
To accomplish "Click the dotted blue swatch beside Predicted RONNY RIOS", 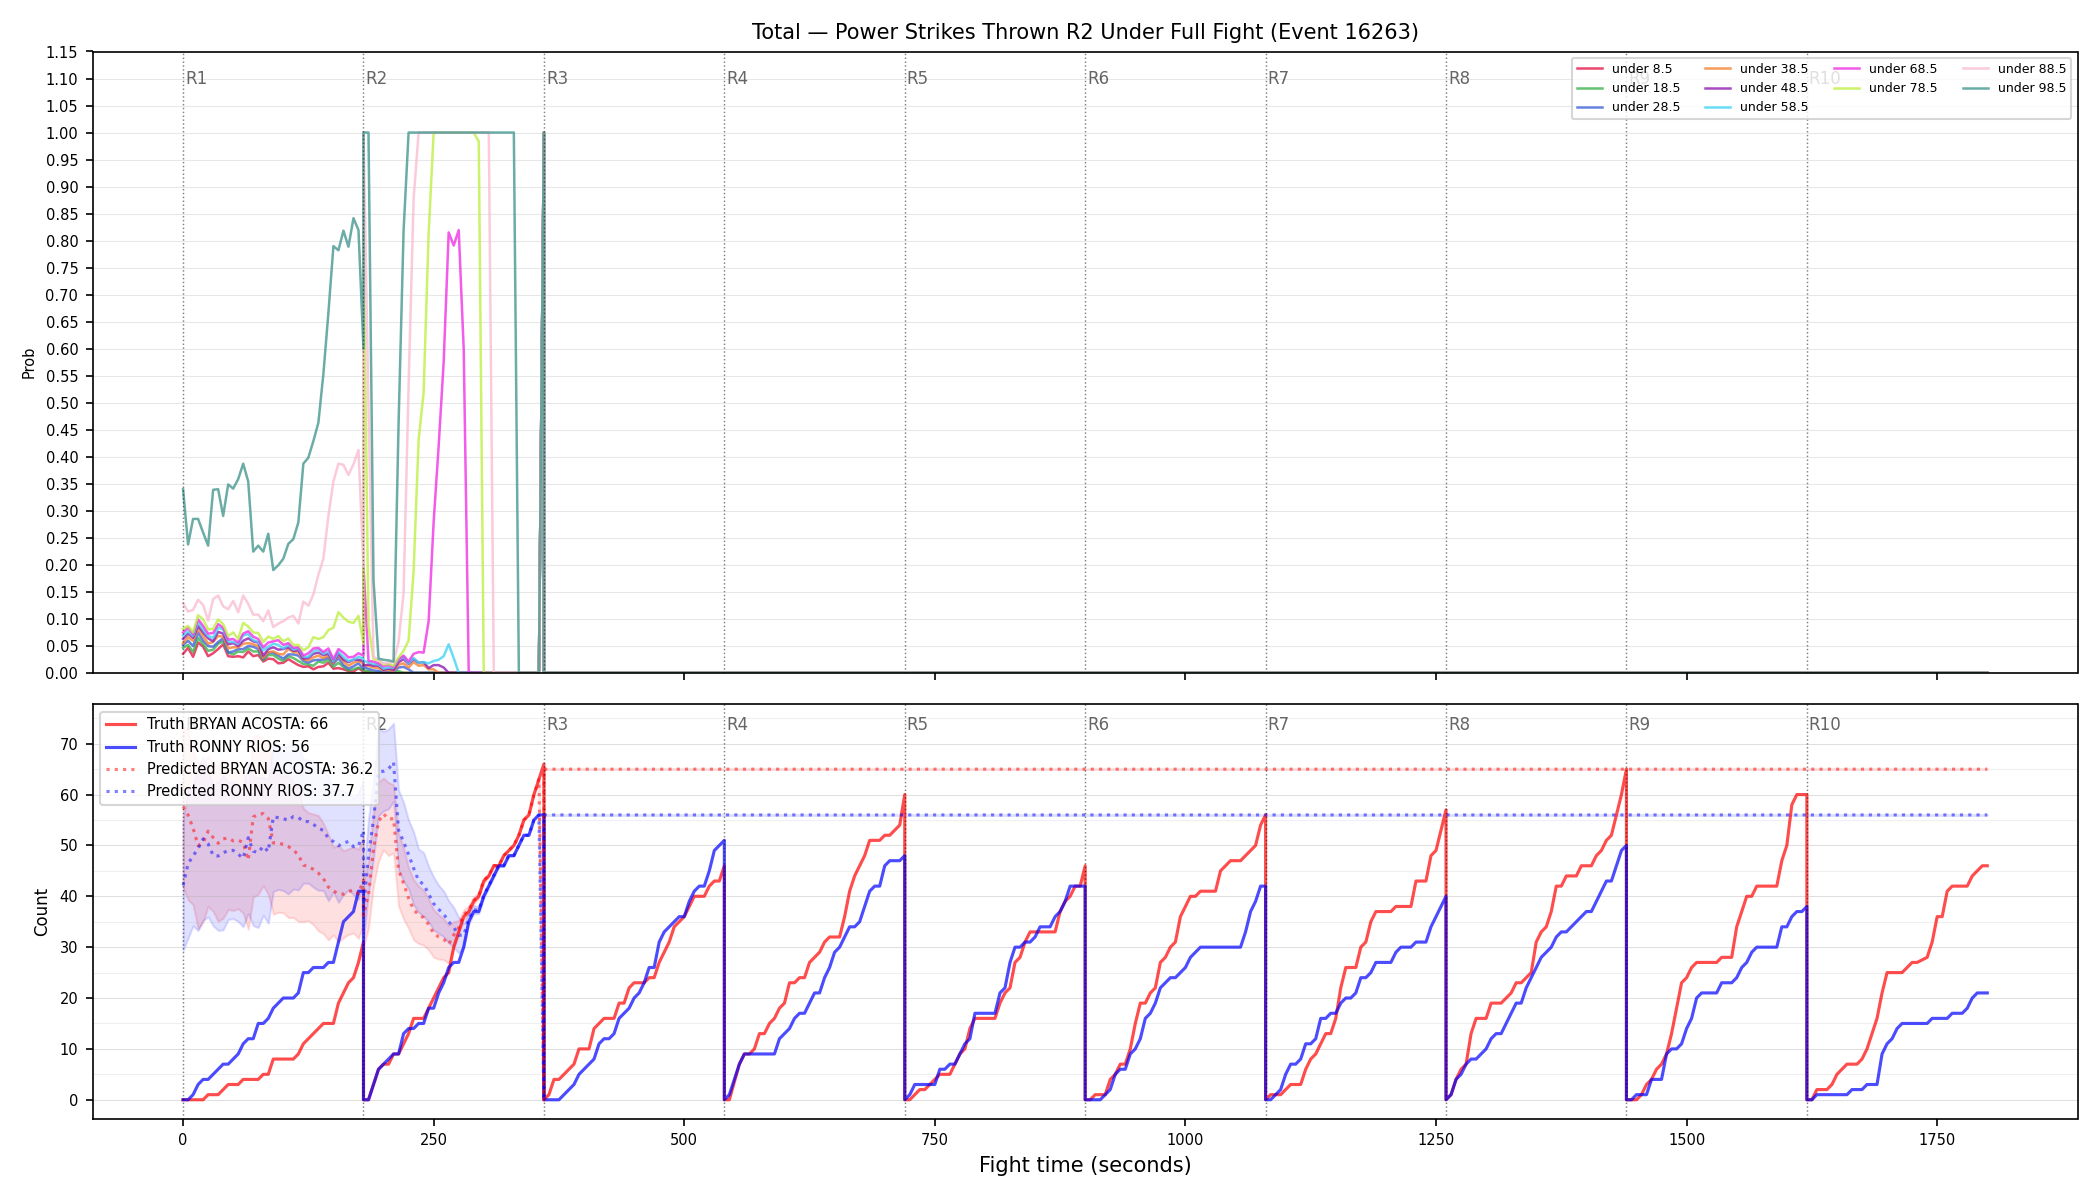I will click(x=121, y=791).
